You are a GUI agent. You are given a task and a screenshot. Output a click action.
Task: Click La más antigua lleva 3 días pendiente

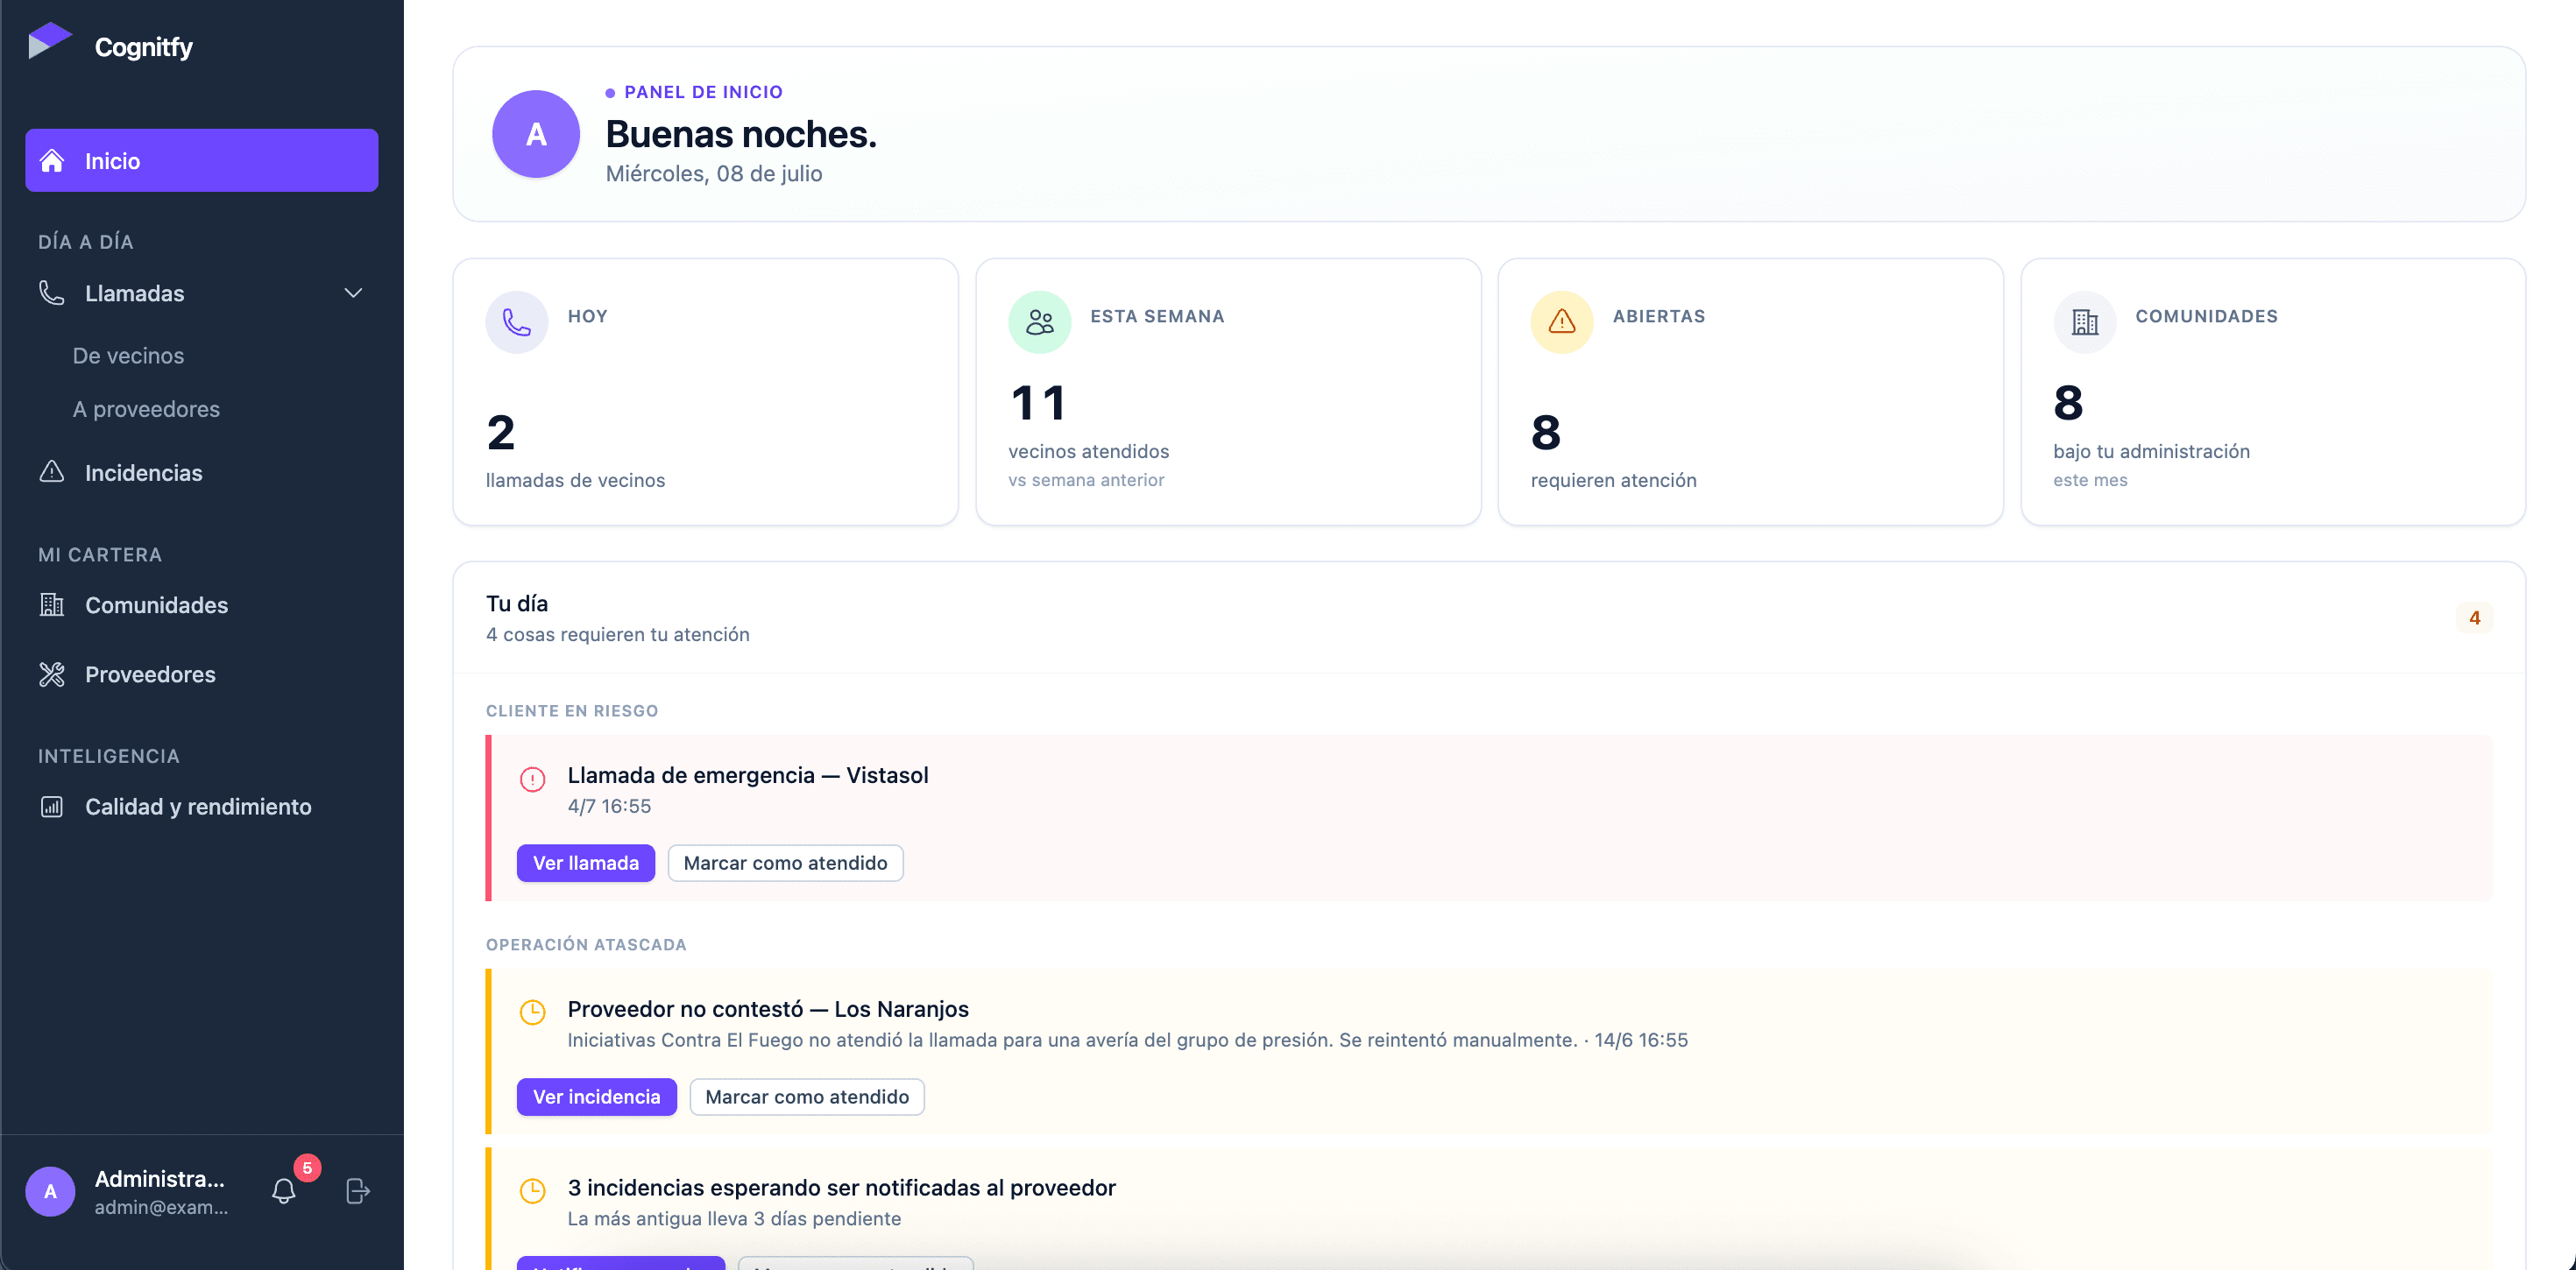point(734,1218)
